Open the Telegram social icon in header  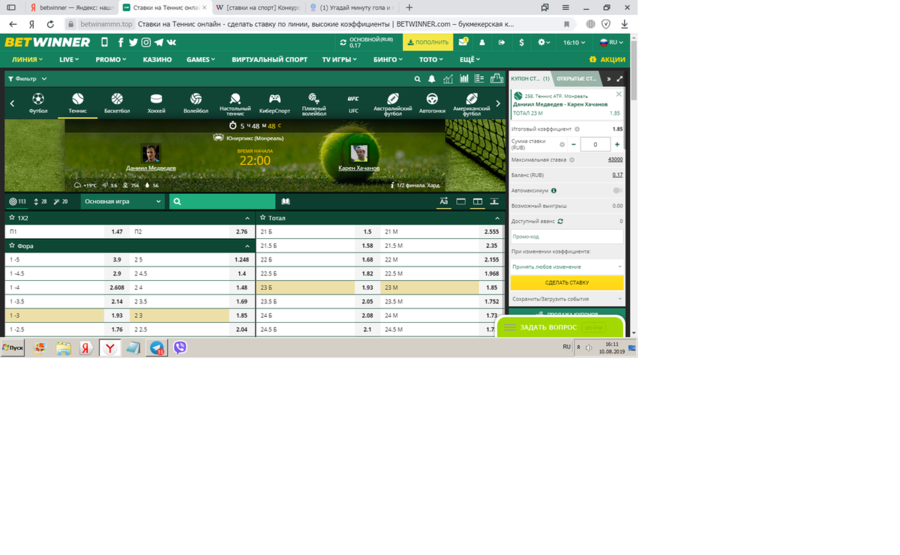pyautogui.click(x=159, y=43)
